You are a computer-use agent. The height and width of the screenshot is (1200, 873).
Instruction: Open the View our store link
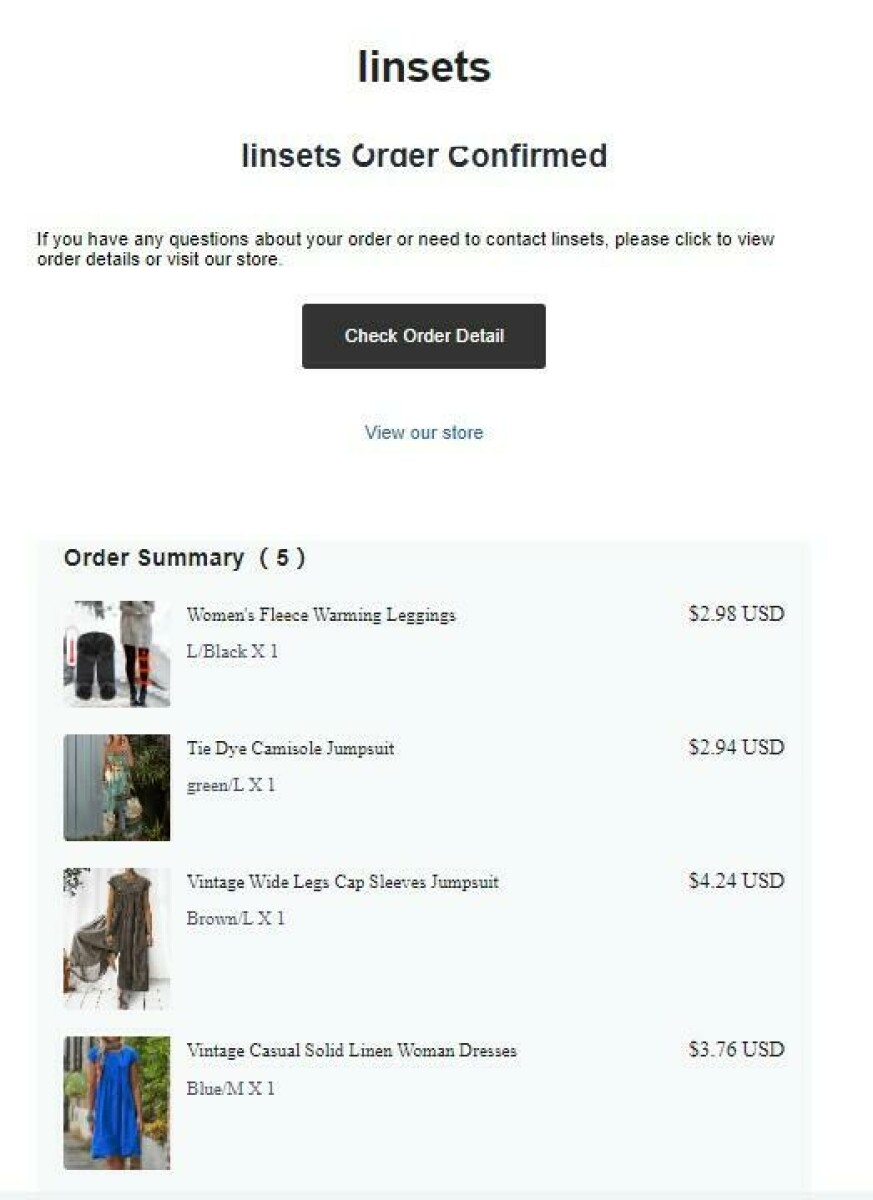tap(424, 433)
